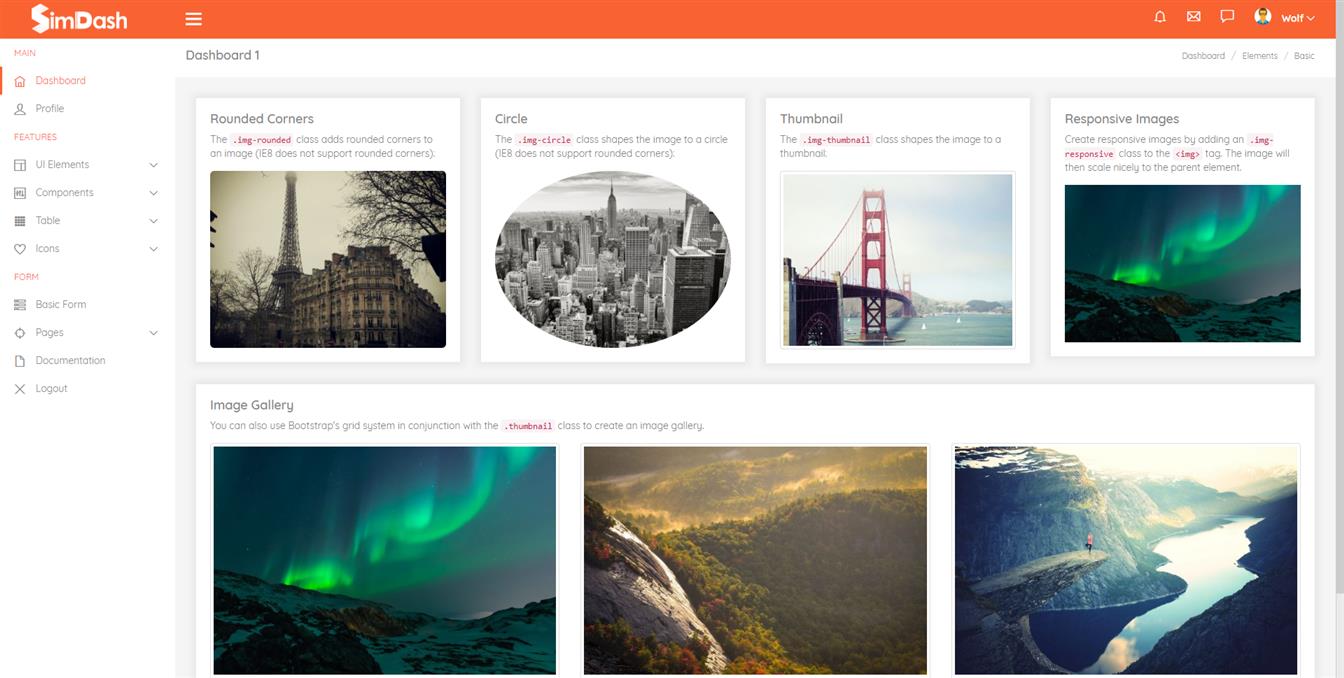Open the UI Elements menu item
Screen dimensions: 1344x678
[62, 165]
